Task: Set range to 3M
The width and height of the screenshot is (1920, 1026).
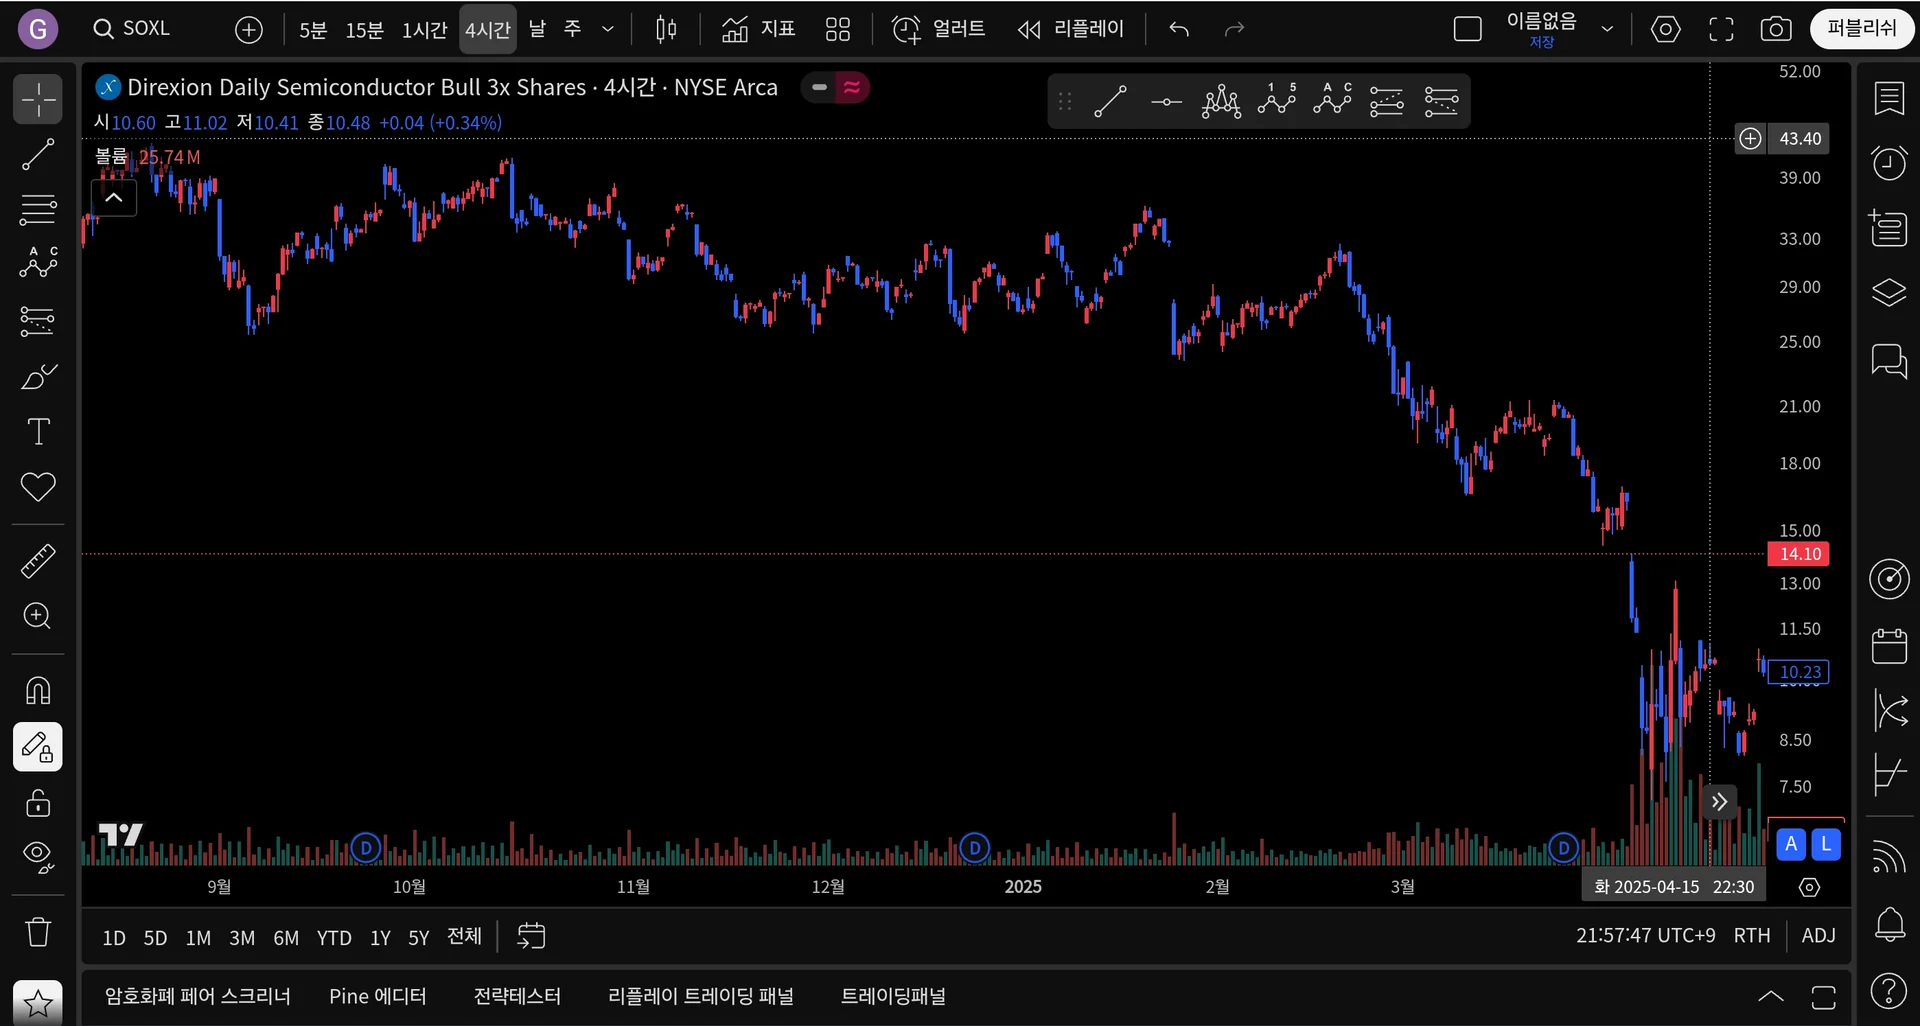Action: pyautogui.click(x=242, y=938)
